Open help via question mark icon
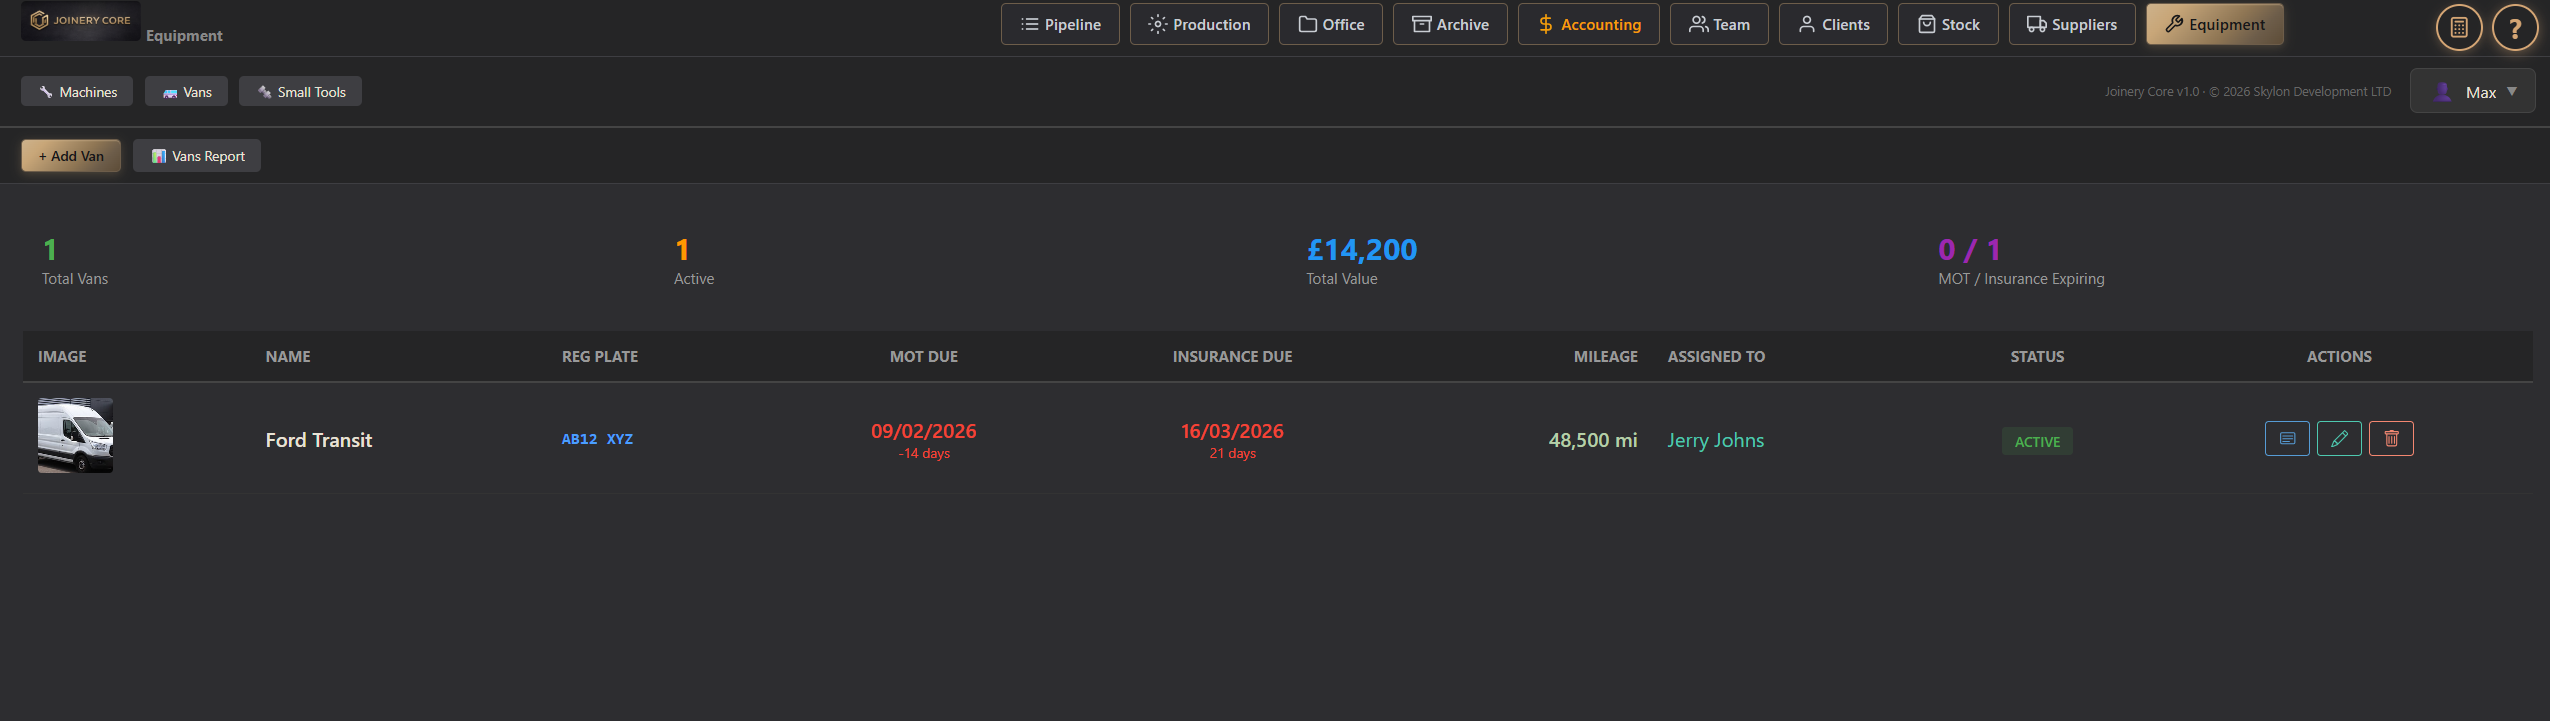 tap(2514, 28)
